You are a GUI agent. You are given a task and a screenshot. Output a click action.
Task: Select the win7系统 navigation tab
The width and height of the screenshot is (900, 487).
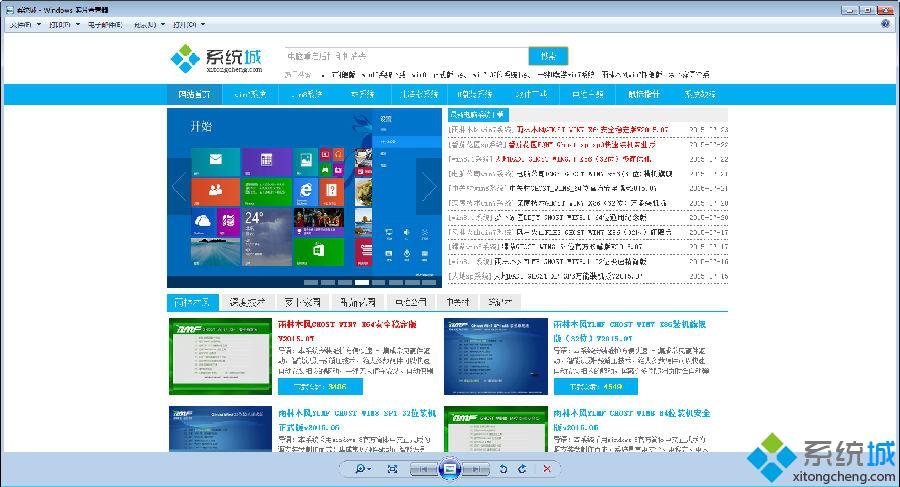250,94
